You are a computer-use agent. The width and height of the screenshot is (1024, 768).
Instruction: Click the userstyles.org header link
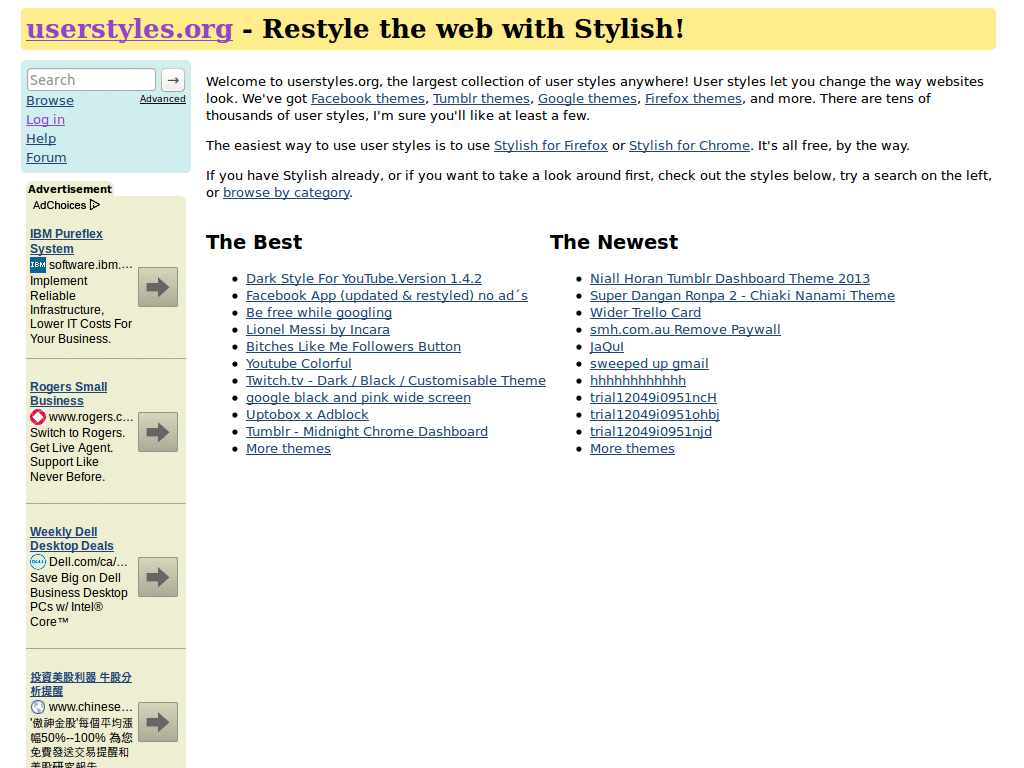coord(129,29)
